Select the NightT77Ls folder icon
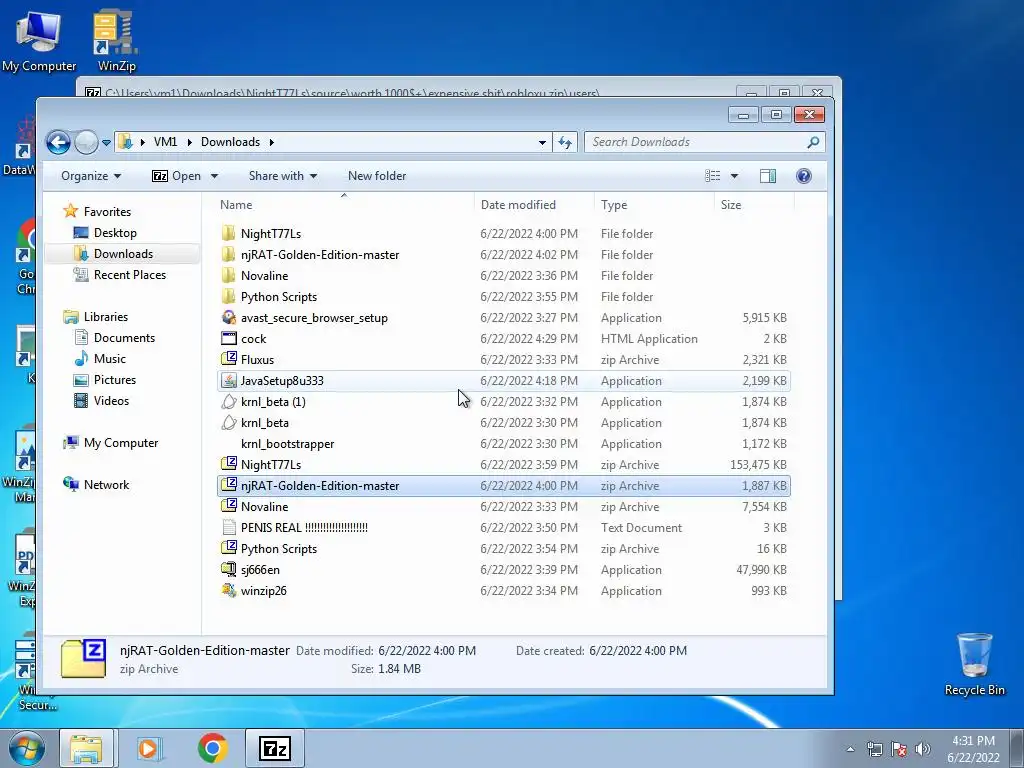Image resolution: width=1024 pixels, height=768 pixels. coord(228,234)
